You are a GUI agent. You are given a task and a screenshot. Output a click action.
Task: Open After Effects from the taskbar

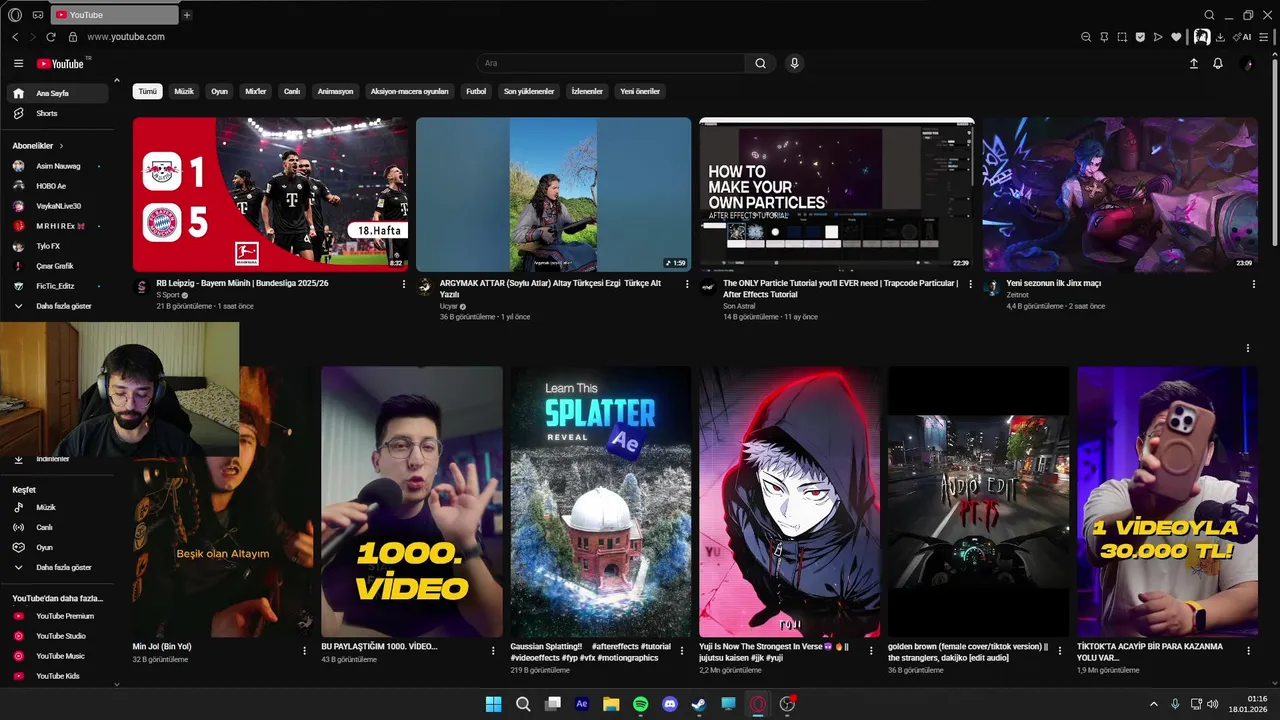click(x=582, y=704)
